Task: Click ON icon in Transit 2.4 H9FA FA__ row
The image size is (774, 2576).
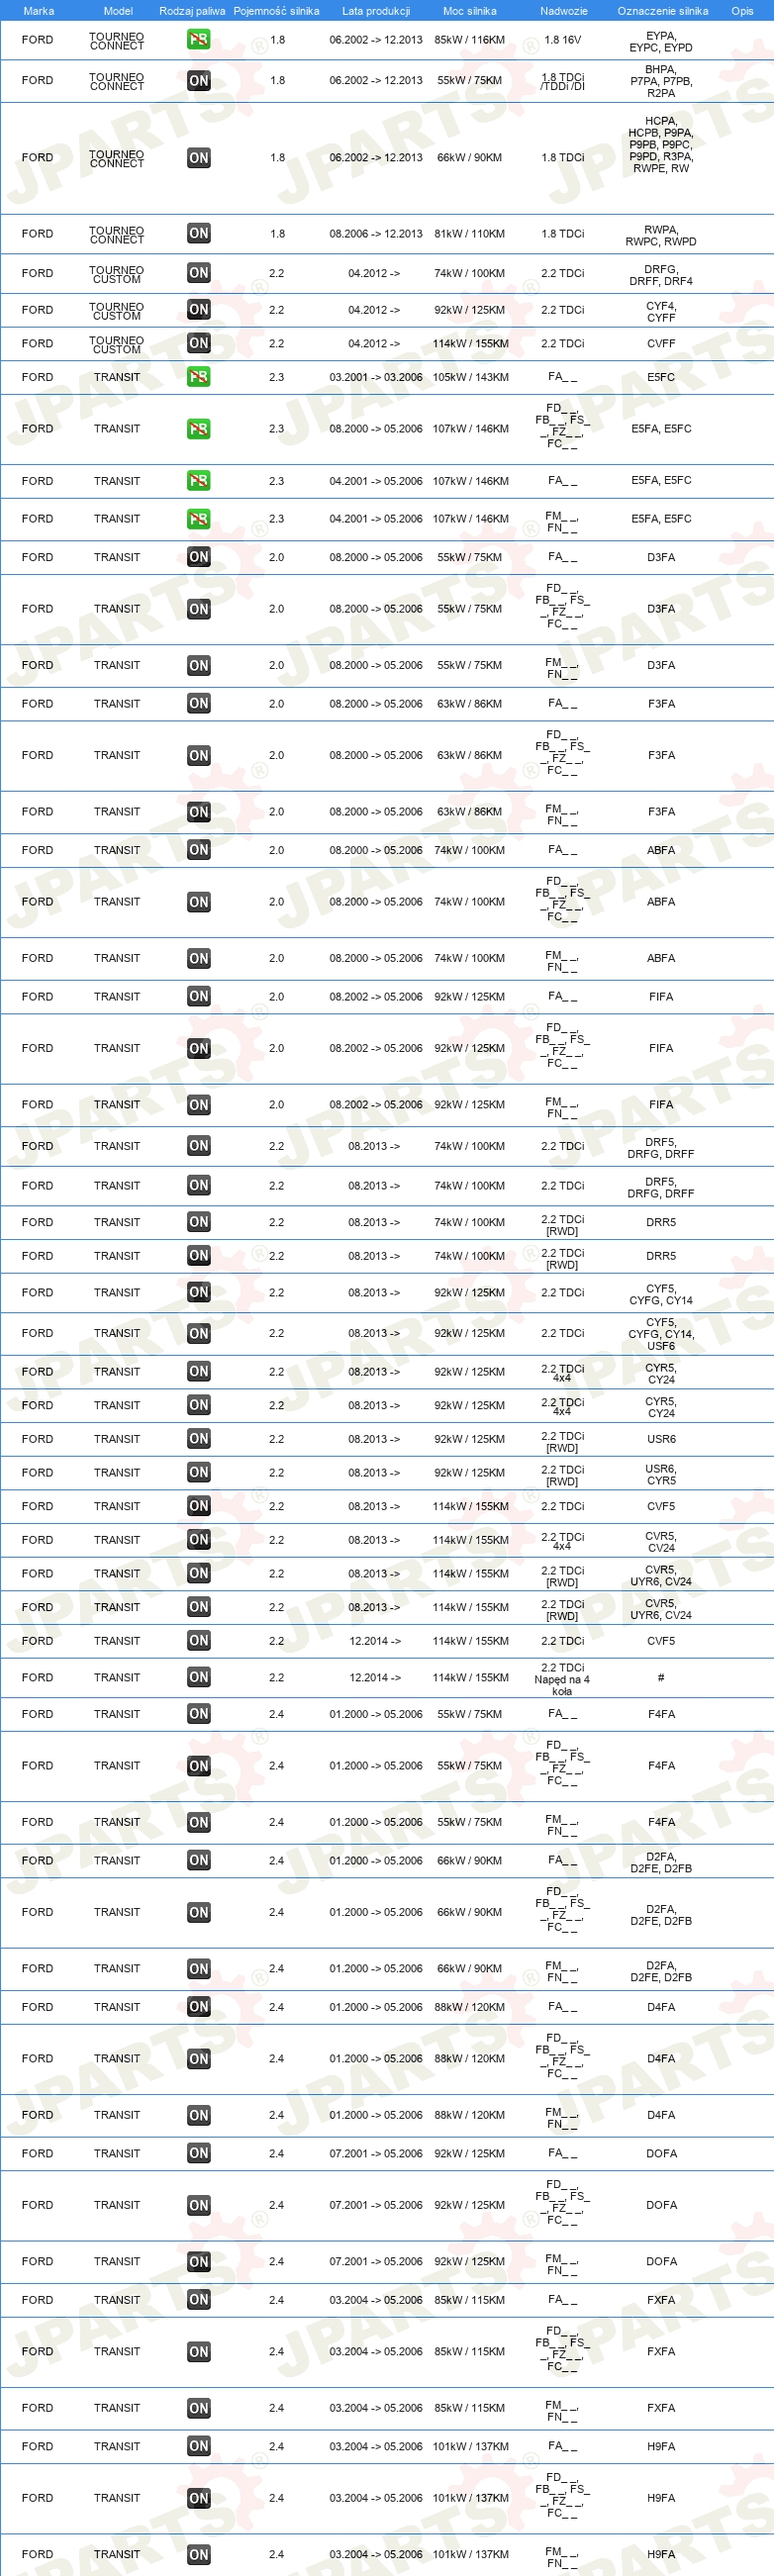Action: tap(198, 2446)
